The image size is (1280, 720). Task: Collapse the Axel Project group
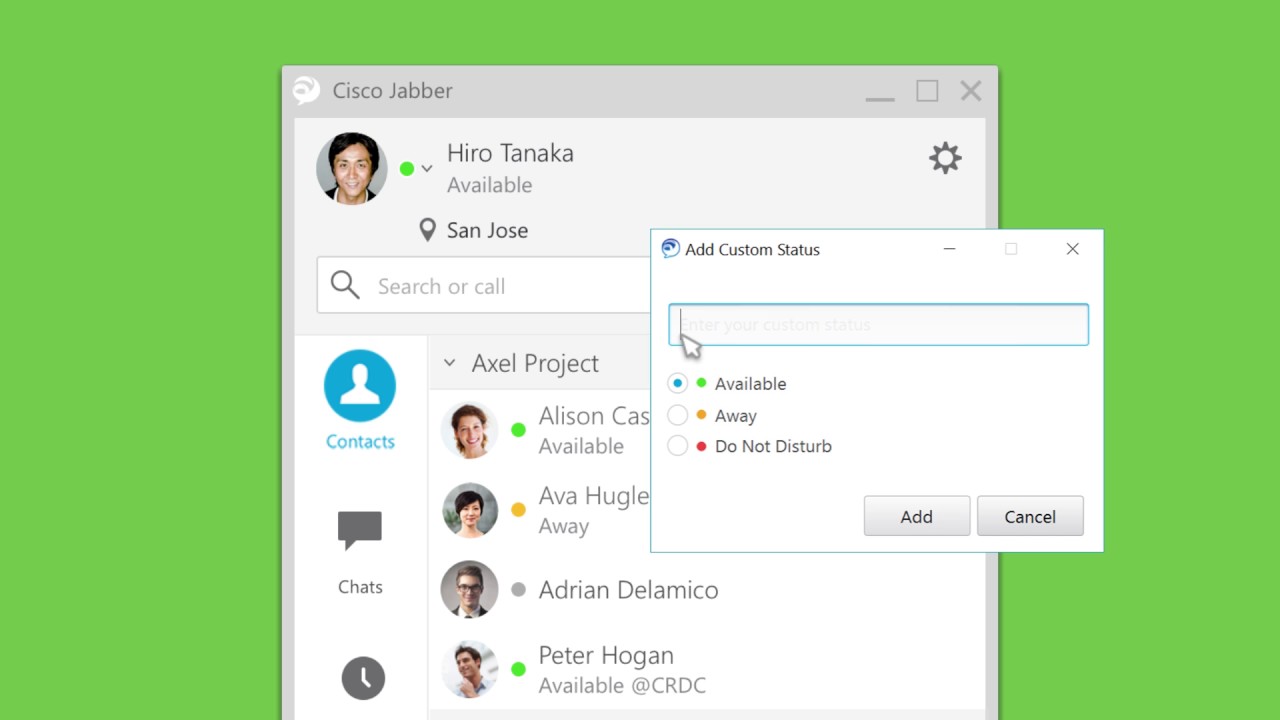point(449,363)
